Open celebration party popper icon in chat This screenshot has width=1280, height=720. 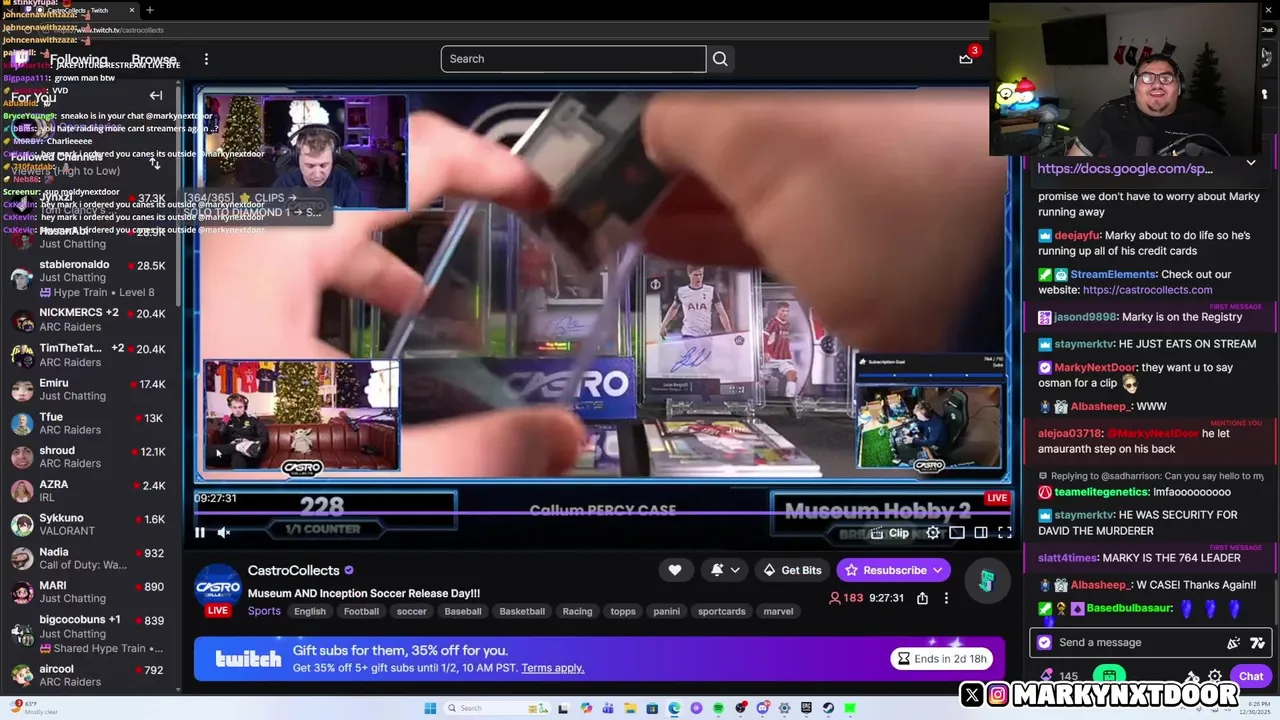coord(1233,643)
